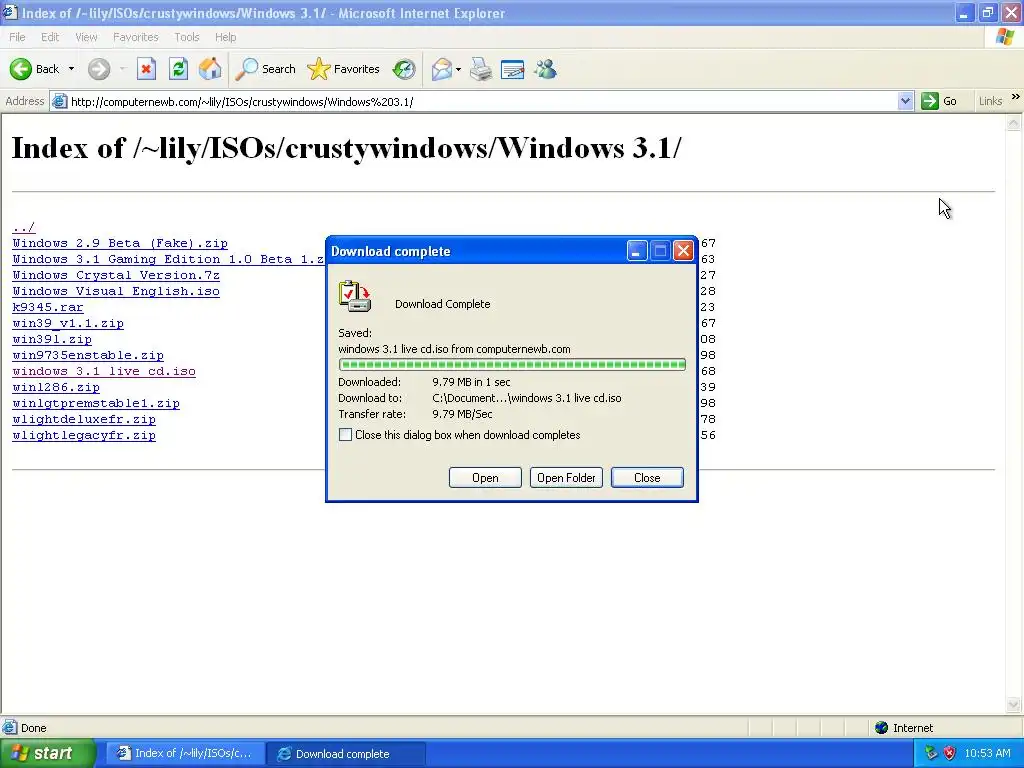Click win1286.zip link

pos(56,387)
